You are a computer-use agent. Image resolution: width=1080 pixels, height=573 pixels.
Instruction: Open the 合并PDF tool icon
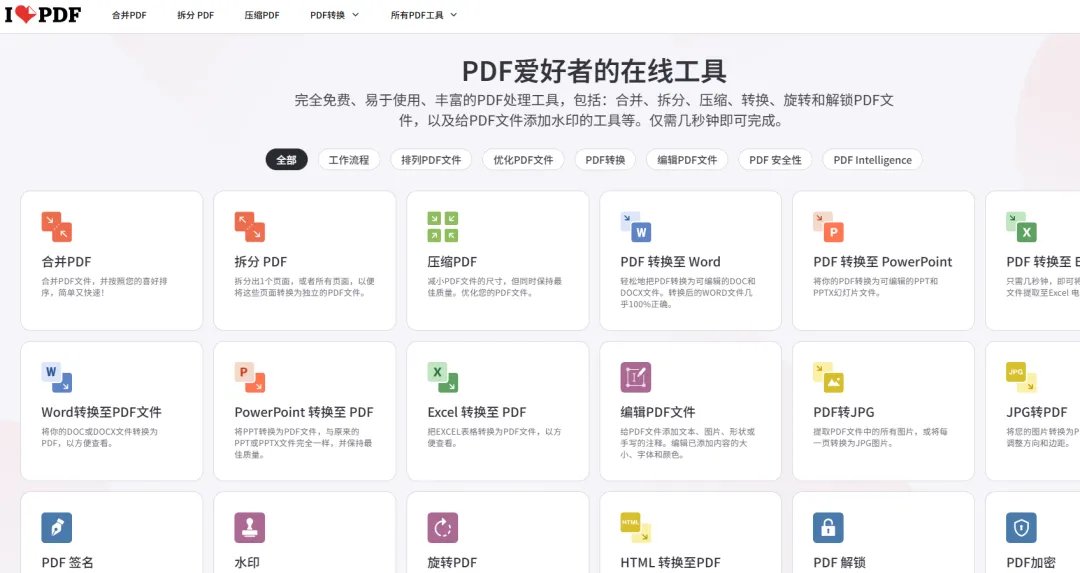[56, 227]
